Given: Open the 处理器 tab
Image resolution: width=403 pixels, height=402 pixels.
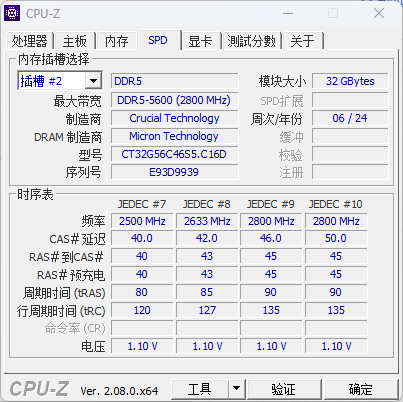Looking at the screenshot, I should pyautogui.click(x=30, y=41).
